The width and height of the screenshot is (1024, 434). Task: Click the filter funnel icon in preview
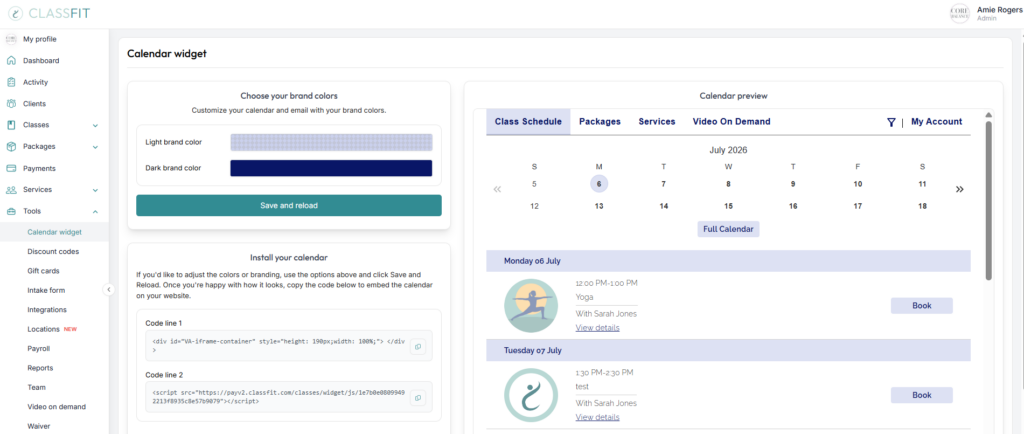[891, 122]
